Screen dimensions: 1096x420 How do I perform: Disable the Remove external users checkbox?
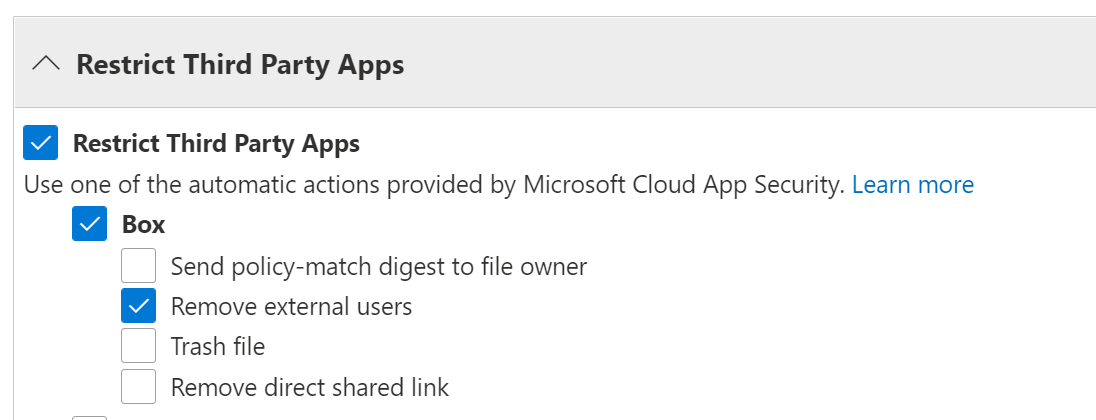(138, 306)
